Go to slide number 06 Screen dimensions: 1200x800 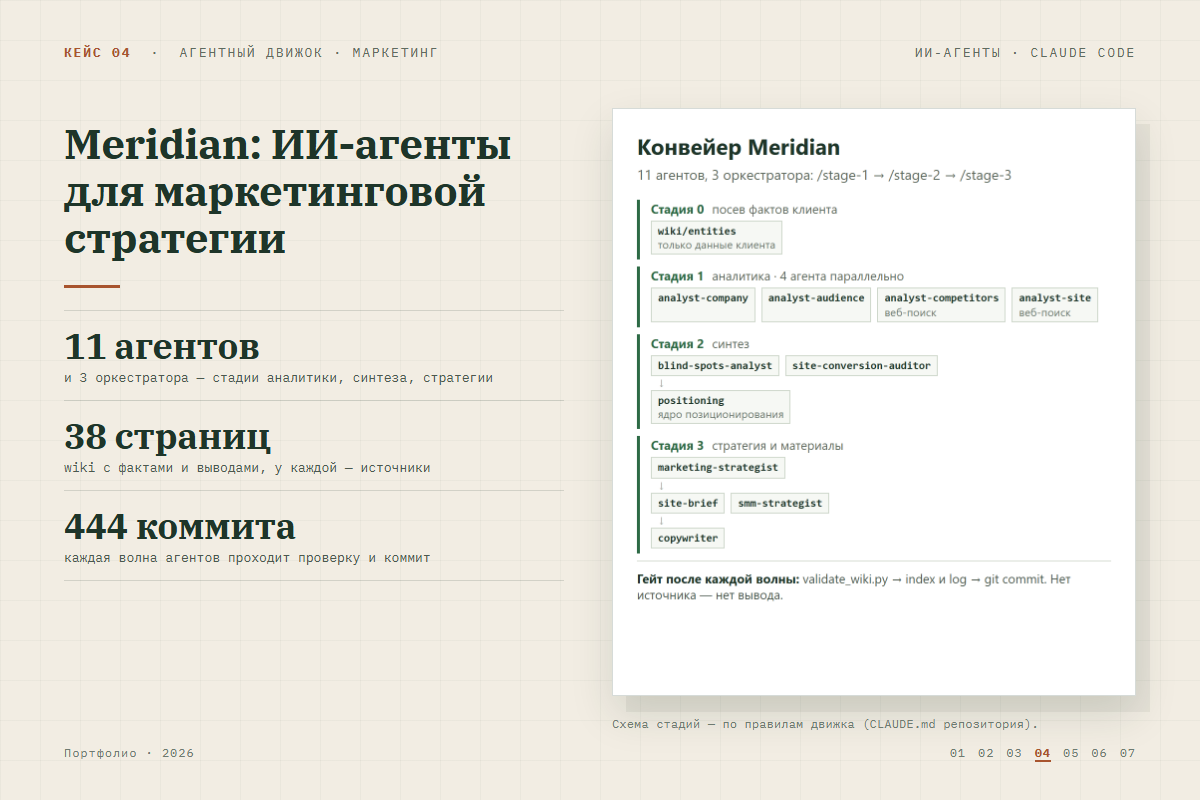point(1099,753)
